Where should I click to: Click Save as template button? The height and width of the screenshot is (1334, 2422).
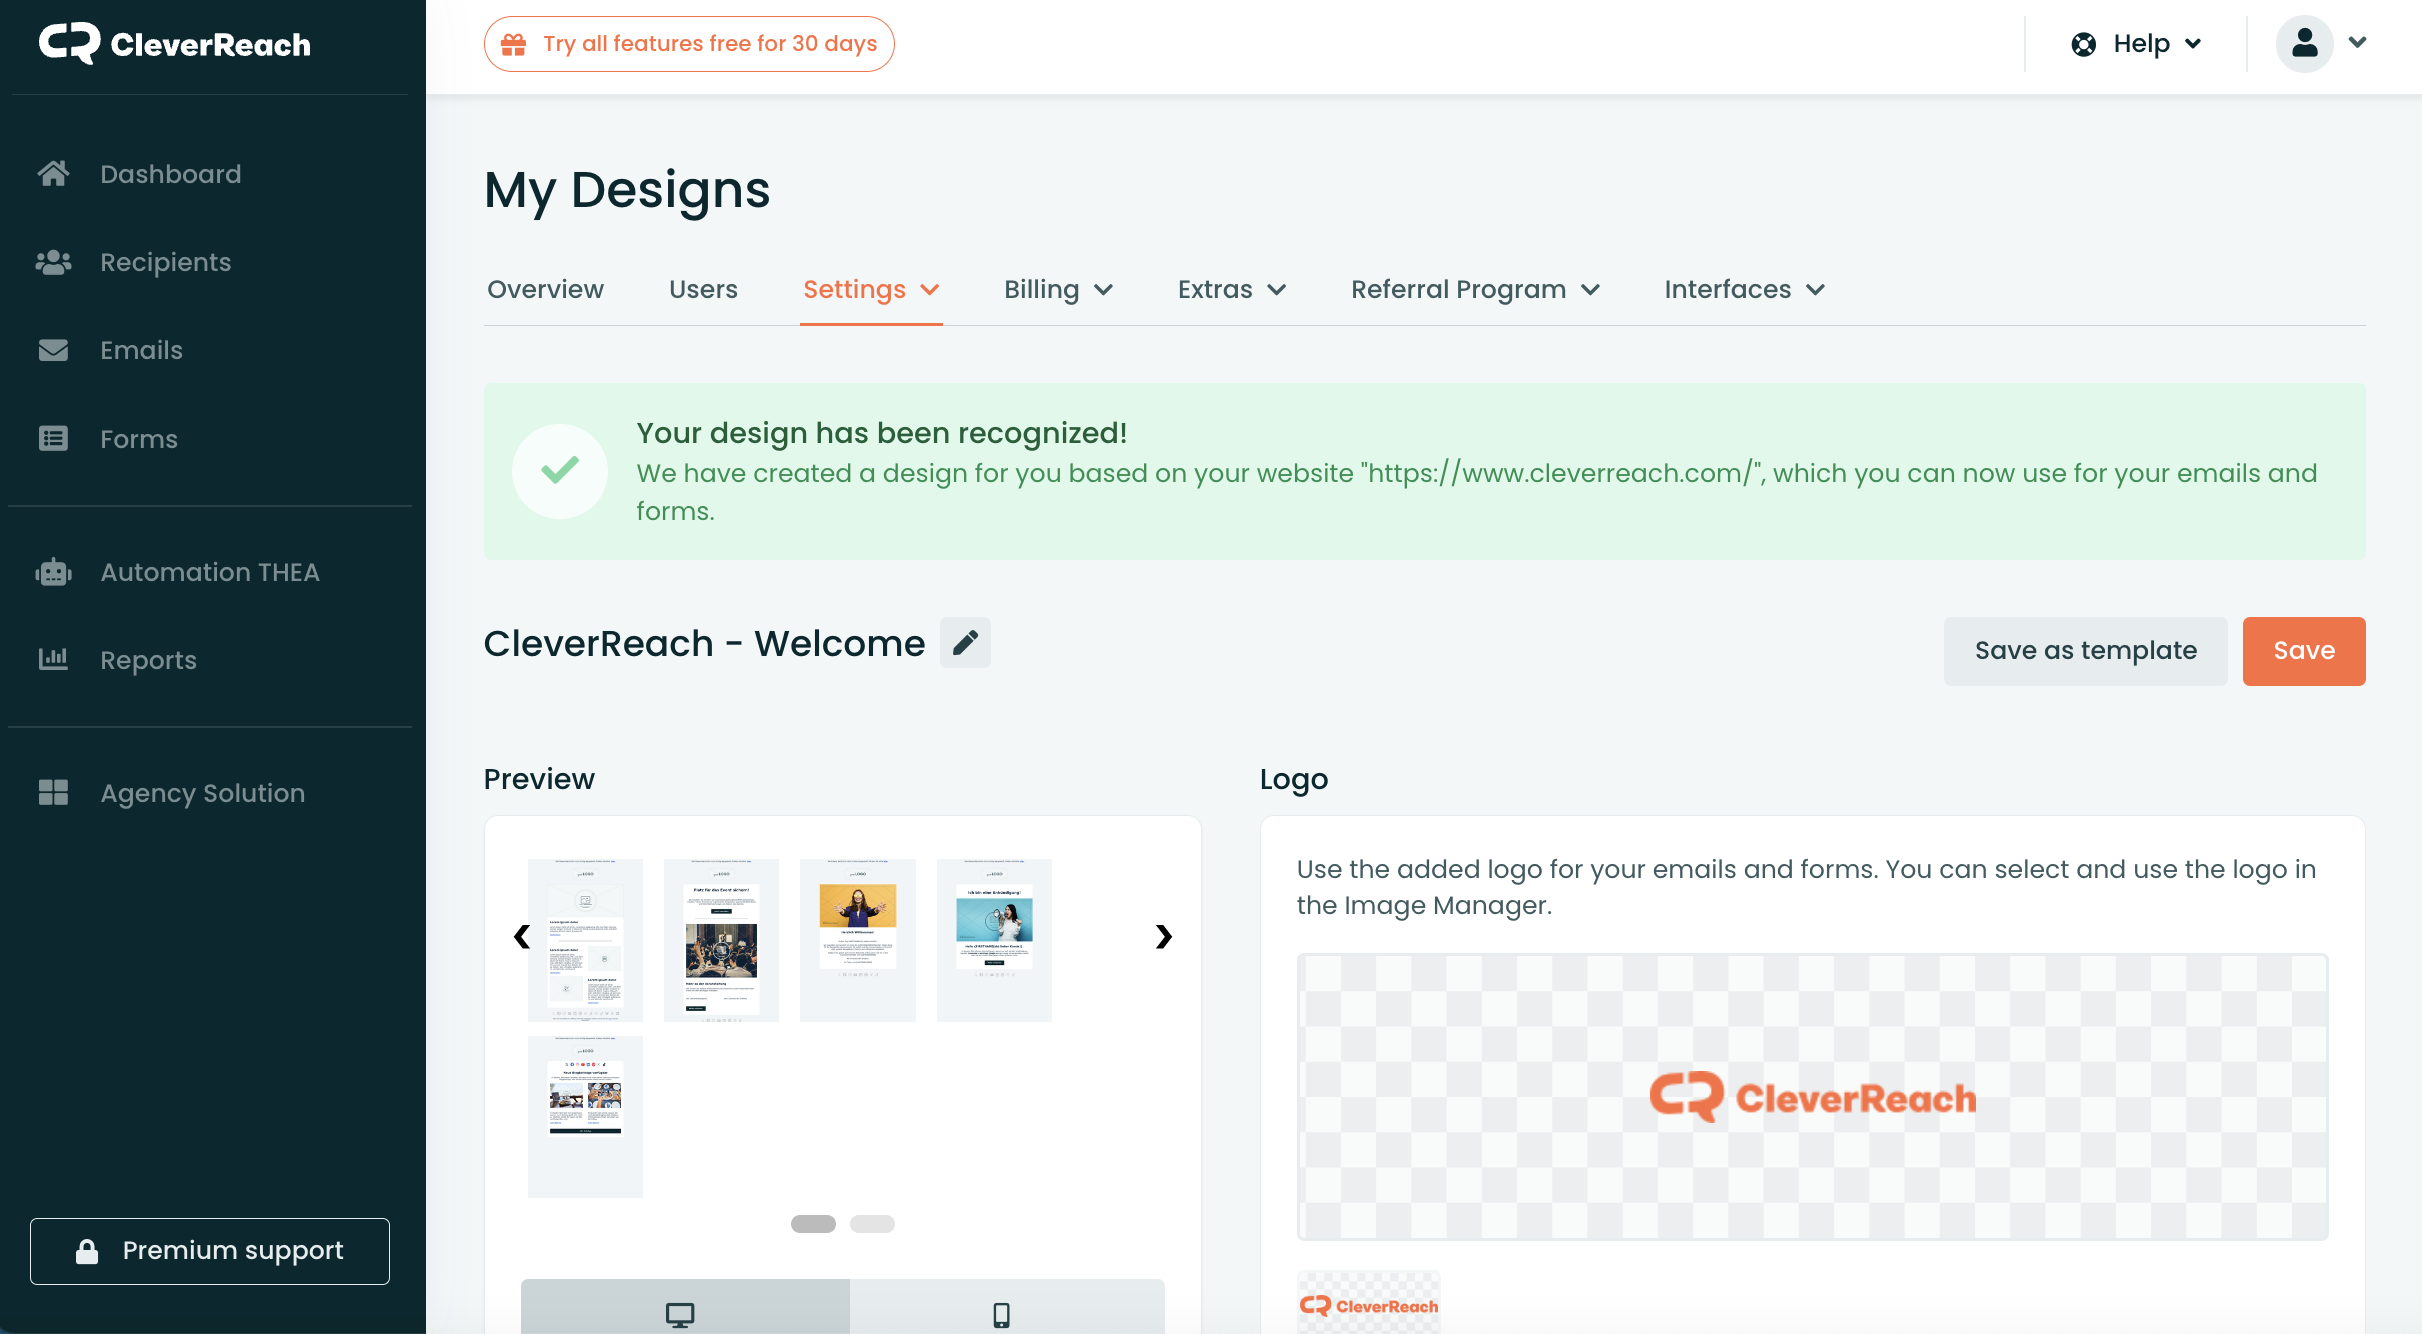point(2085,651)
